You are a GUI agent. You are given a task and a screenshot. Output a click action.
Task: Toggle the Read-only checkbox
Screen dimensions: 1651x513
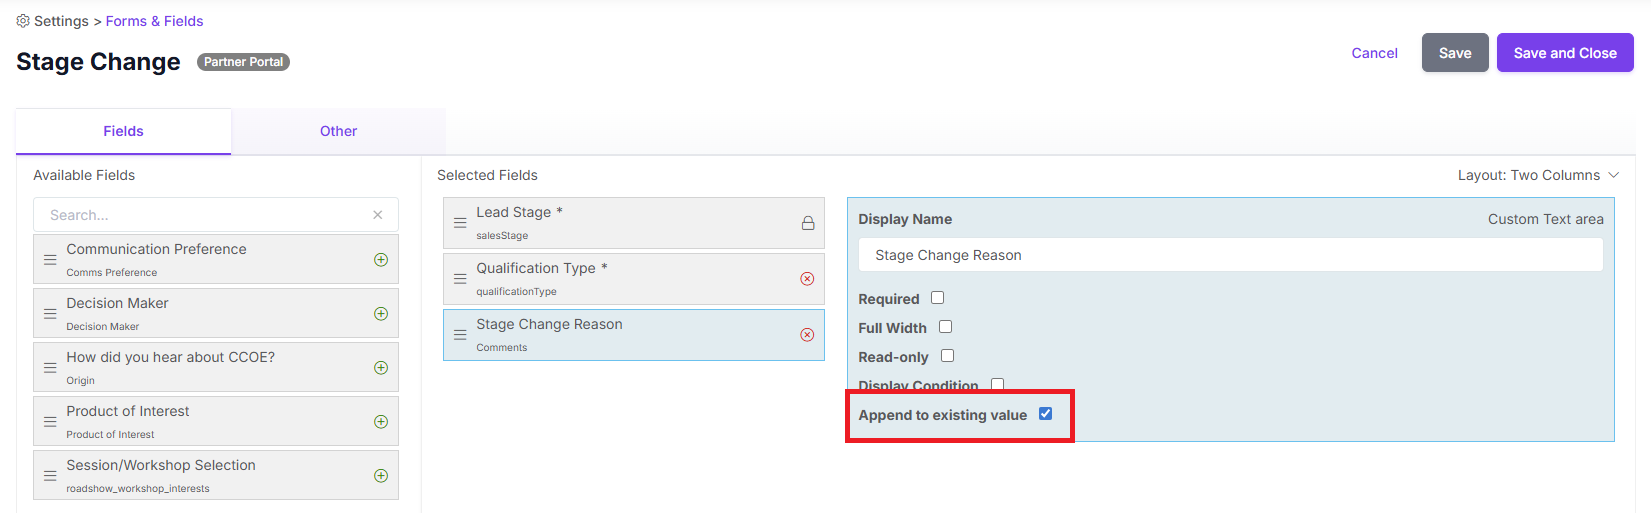(948, 356)
